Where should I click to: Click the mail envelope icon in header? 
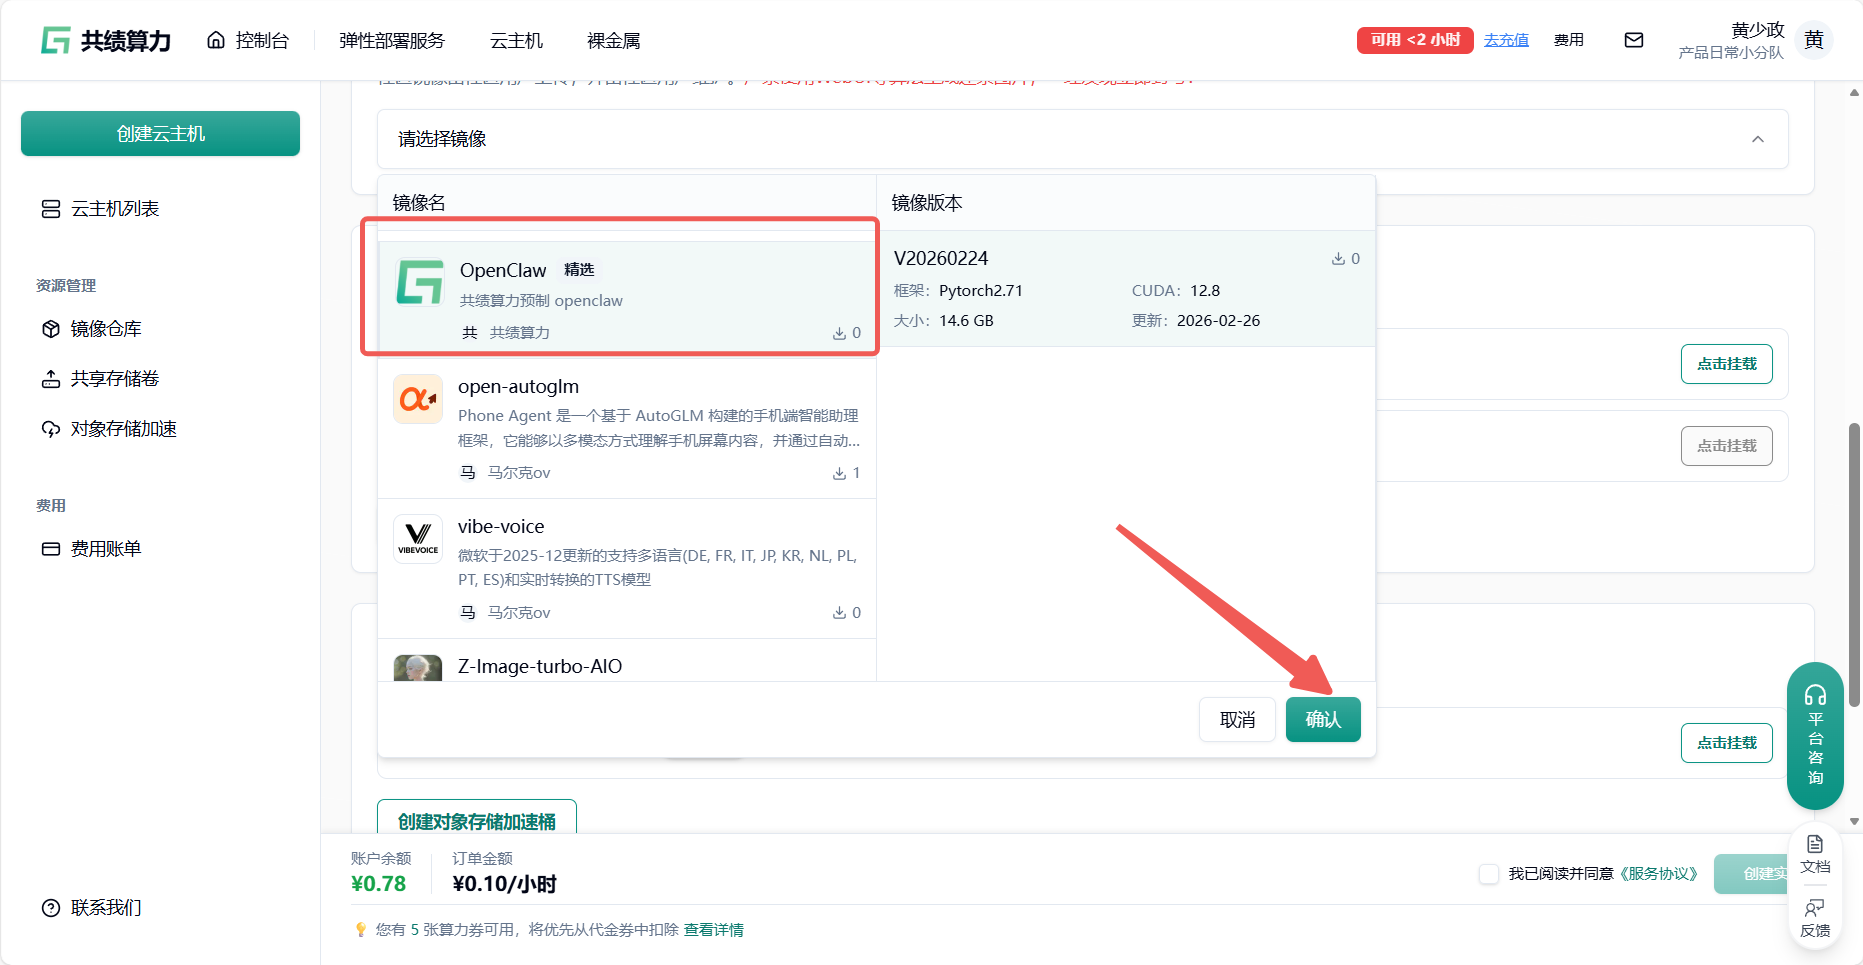pyautogui.click(x=1633, y=40)
